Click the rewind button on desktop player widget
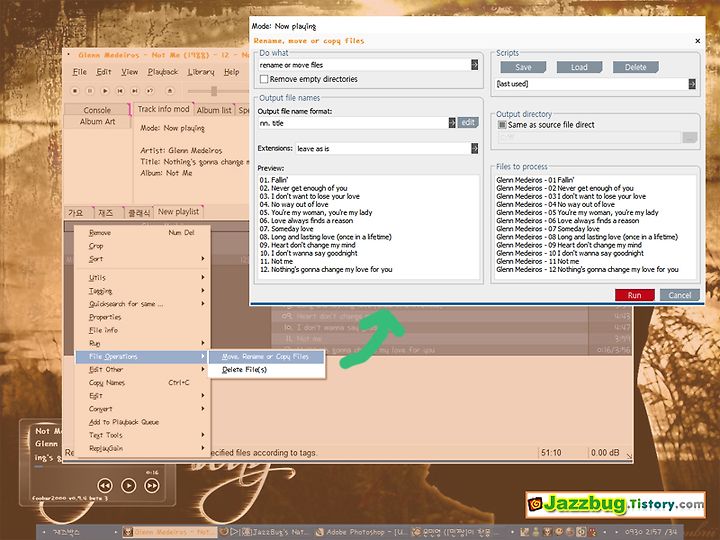This screenshot has width=720, height=540. tap(105, 485)
